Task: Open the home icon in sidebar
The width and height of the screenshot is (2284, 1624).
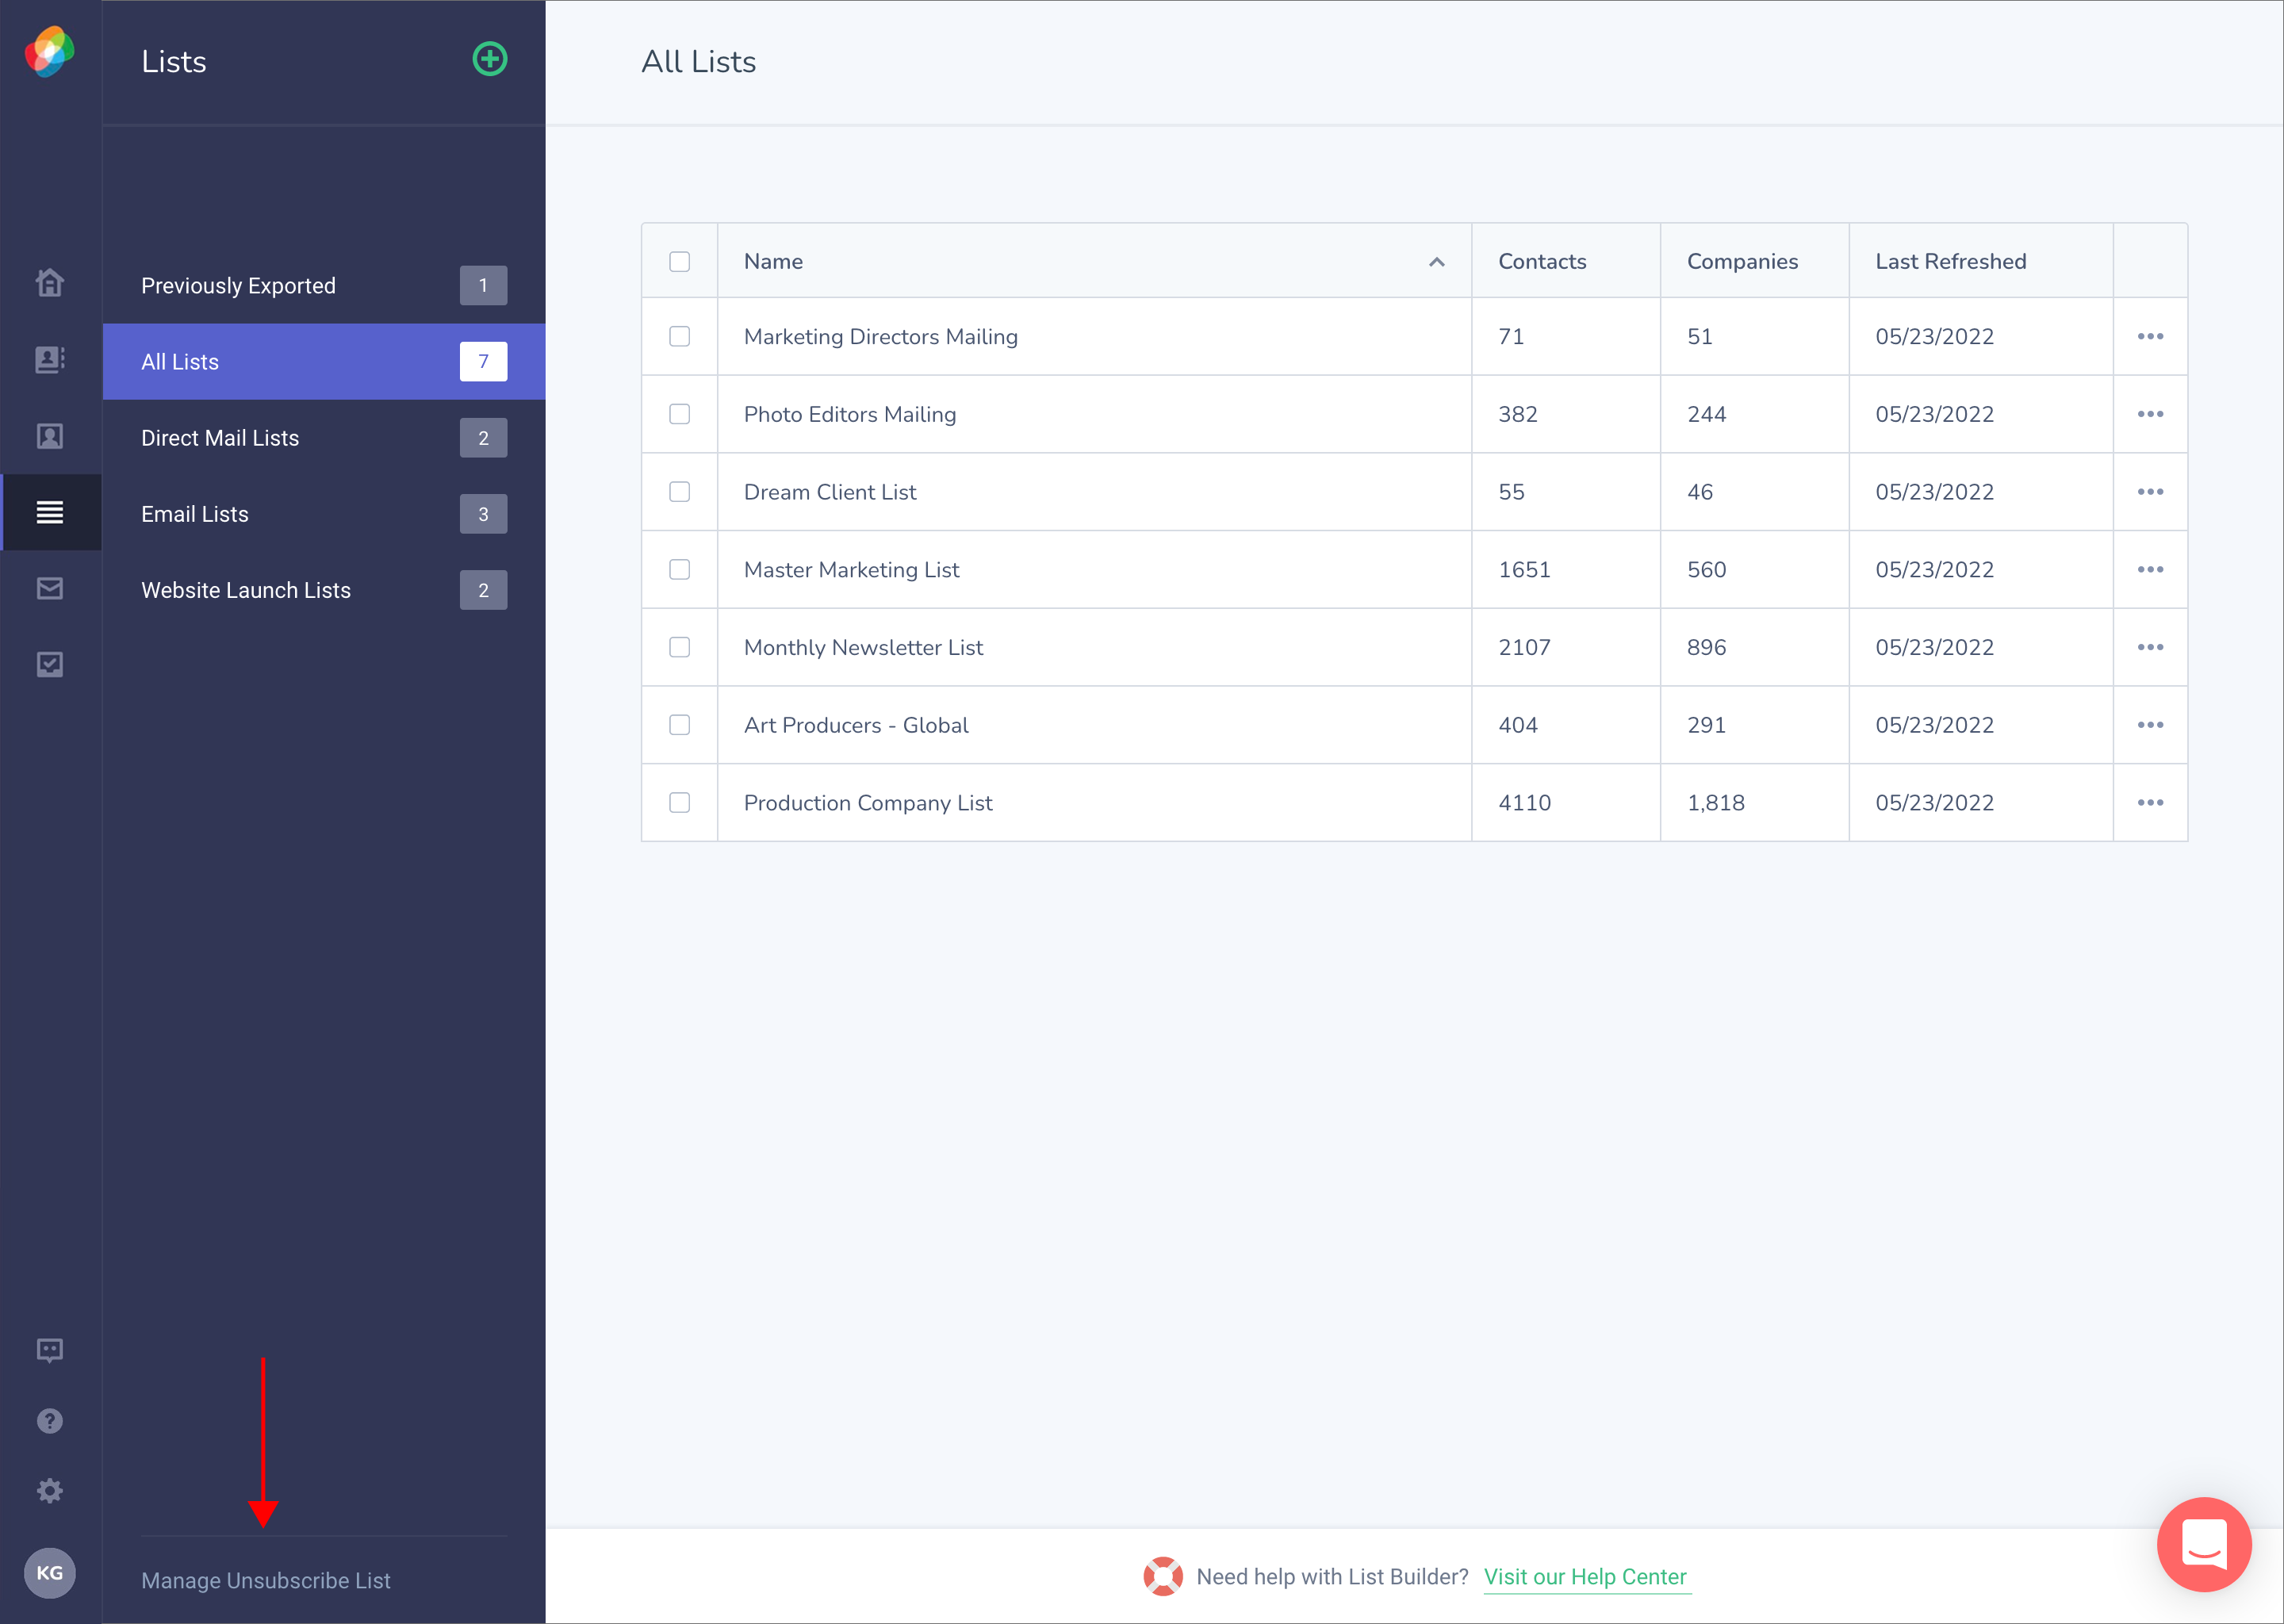Action: (x=50, y=283)
